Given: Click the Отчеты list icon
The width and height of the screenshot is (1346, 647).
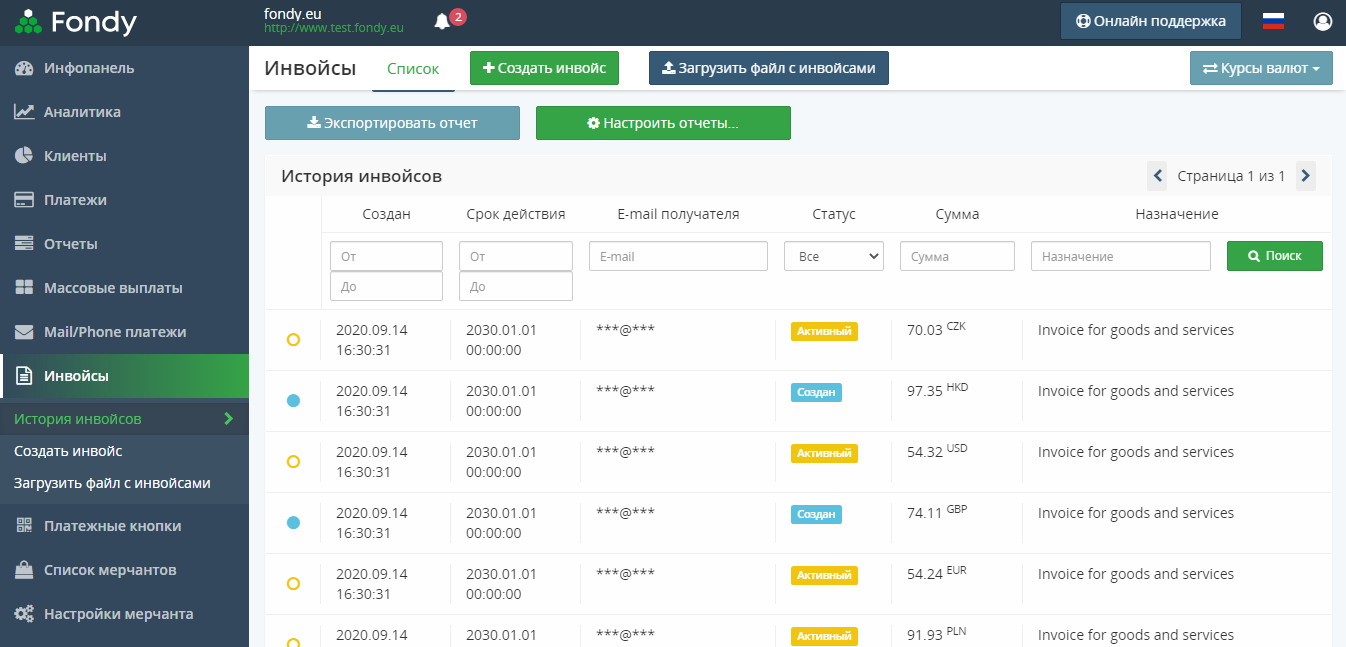Looking at the screenshot, I should coord(25,244).
